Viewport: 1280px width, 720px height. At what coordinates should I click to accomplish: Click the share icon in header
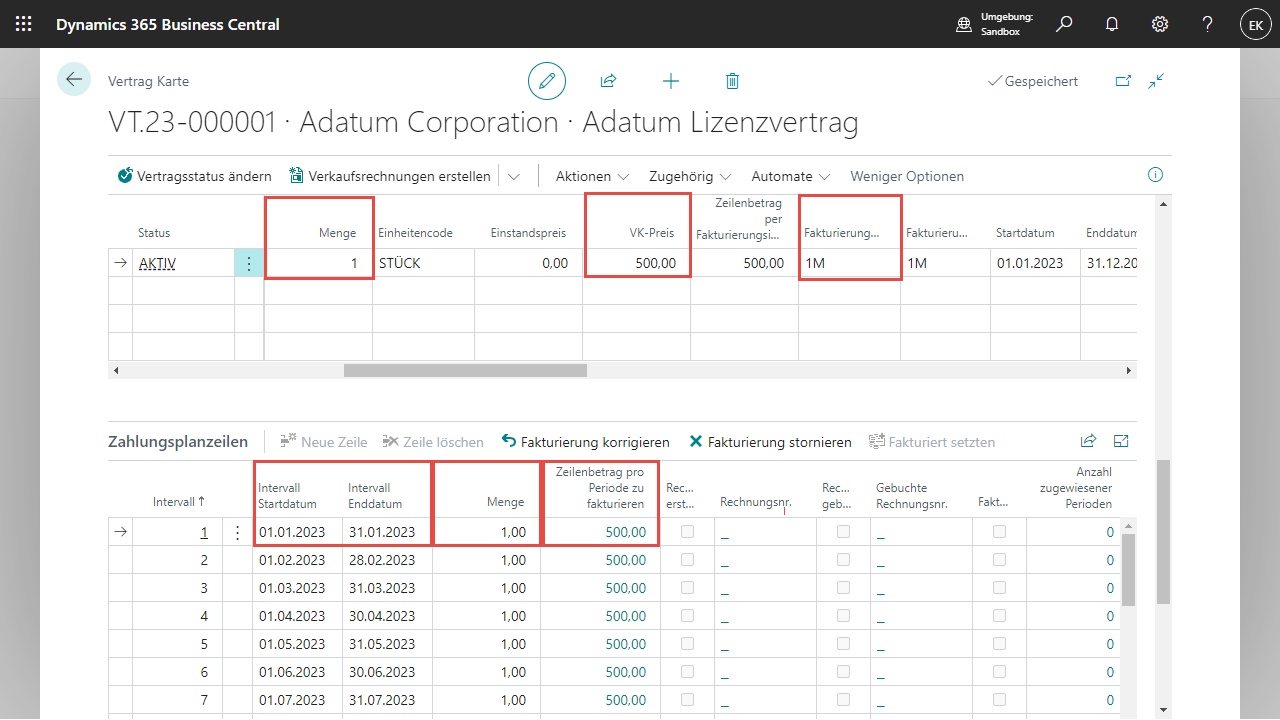click(608, 81)
